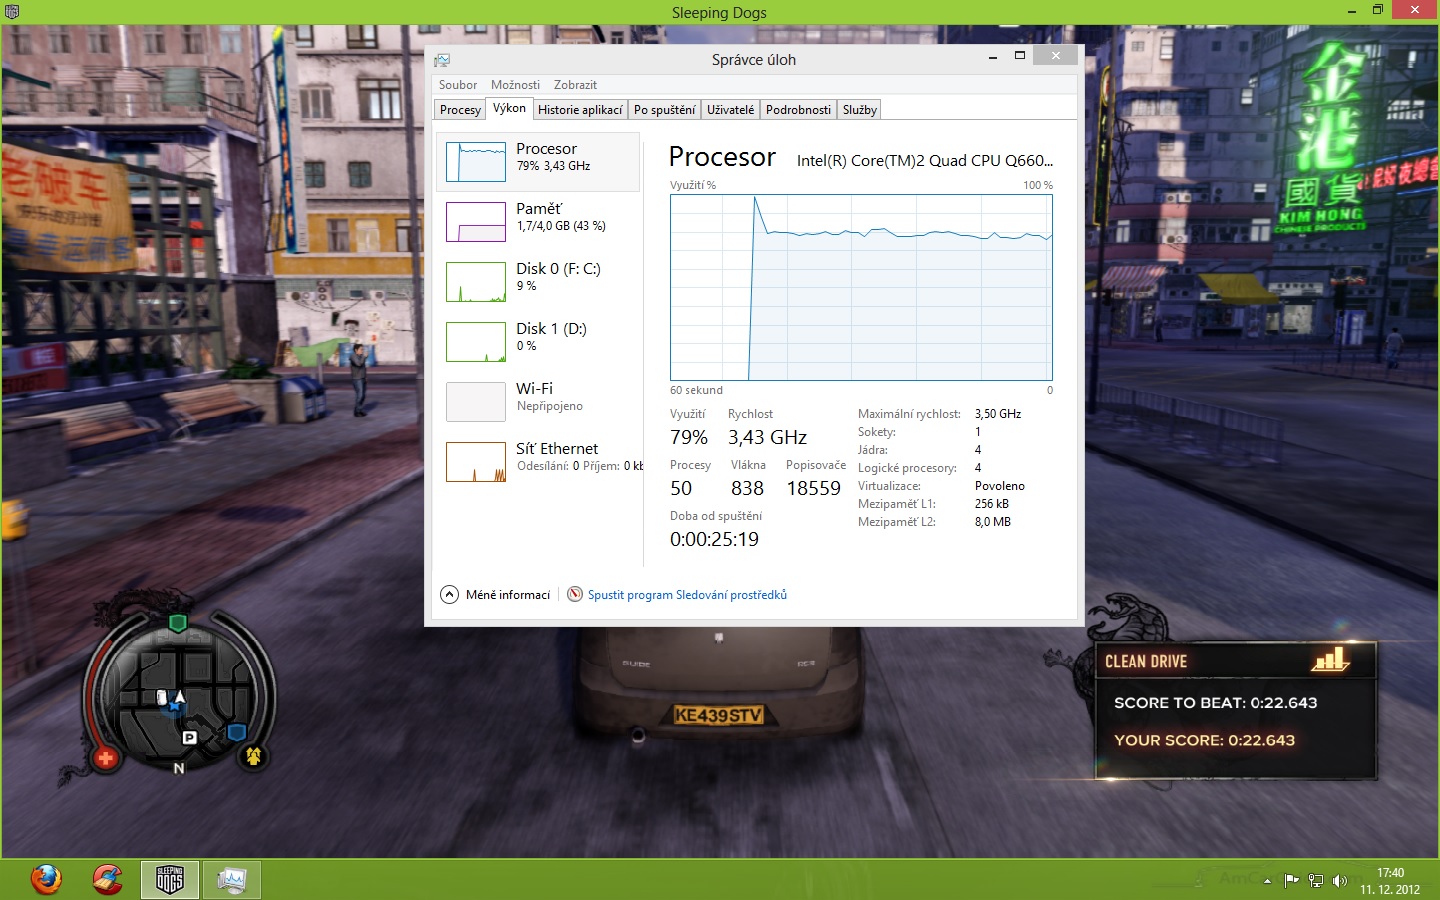
Task: Select the Procesor performance entry
Action: click(x=538, y=162)
